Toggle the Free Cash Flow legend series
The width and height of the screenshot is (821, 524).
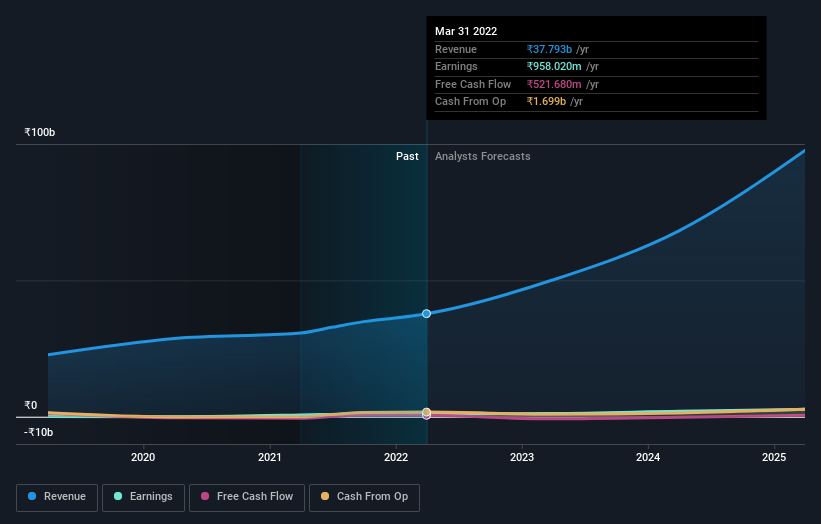tap(247, 497)
